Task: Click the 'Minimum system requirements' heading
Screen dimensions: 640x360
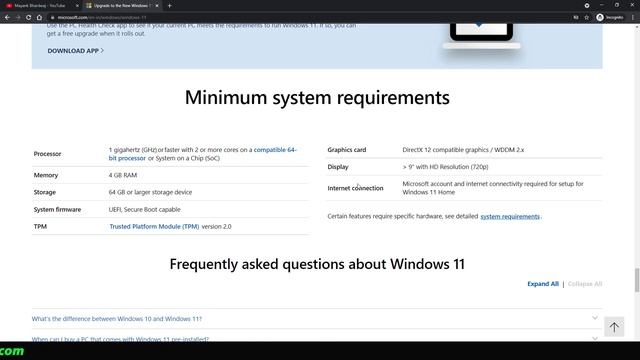Action: pos(317,98)
